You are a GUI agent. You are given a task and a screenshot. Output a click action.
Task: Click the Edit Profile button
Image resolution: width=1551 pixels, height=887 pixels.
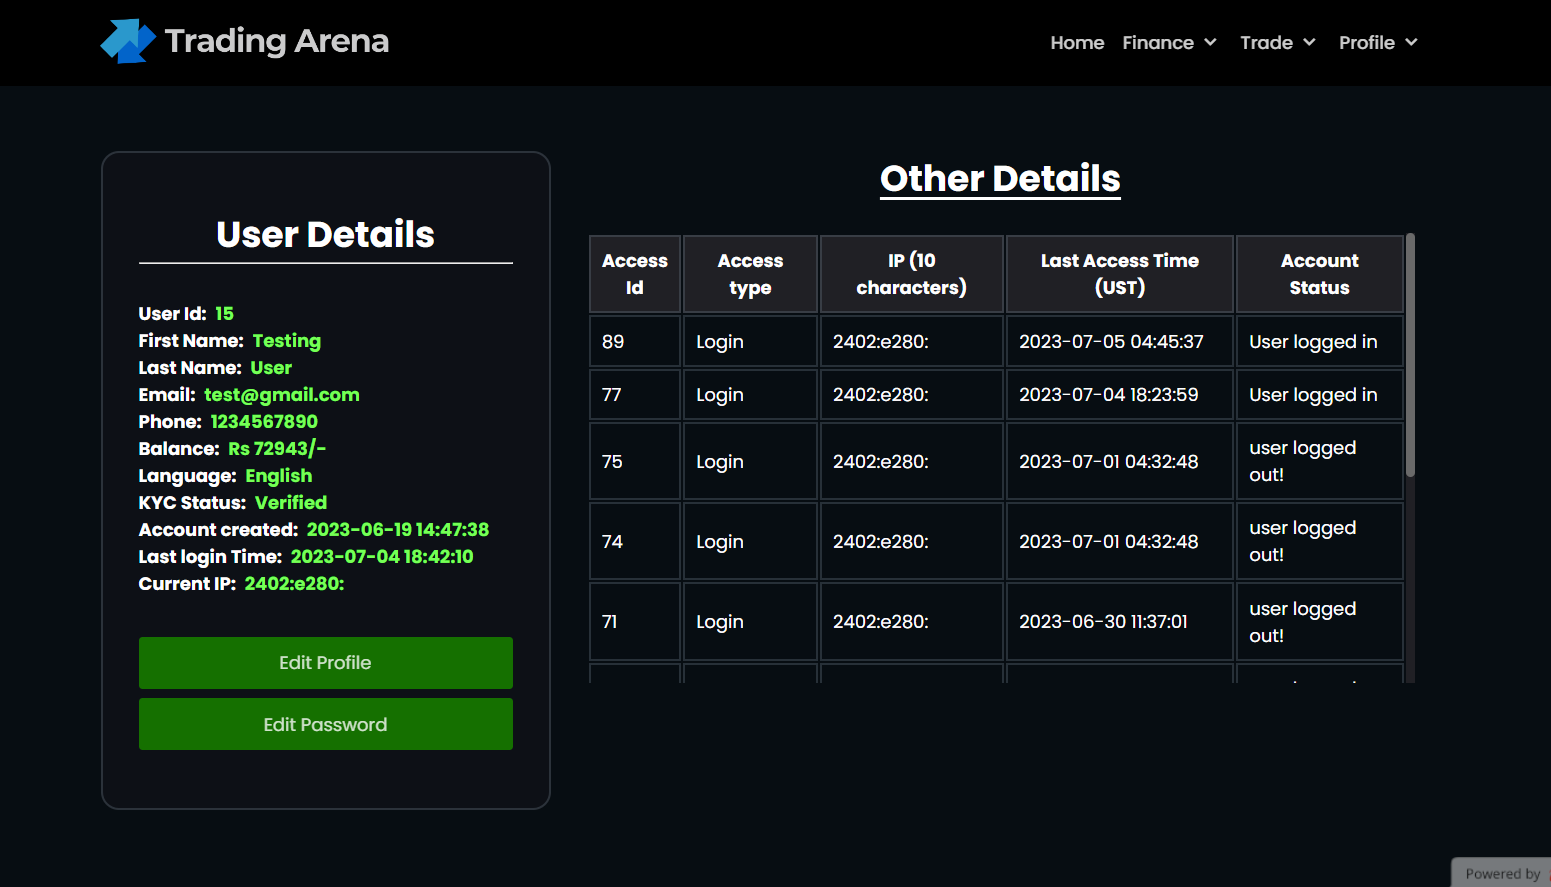click(x=325, y=662)
